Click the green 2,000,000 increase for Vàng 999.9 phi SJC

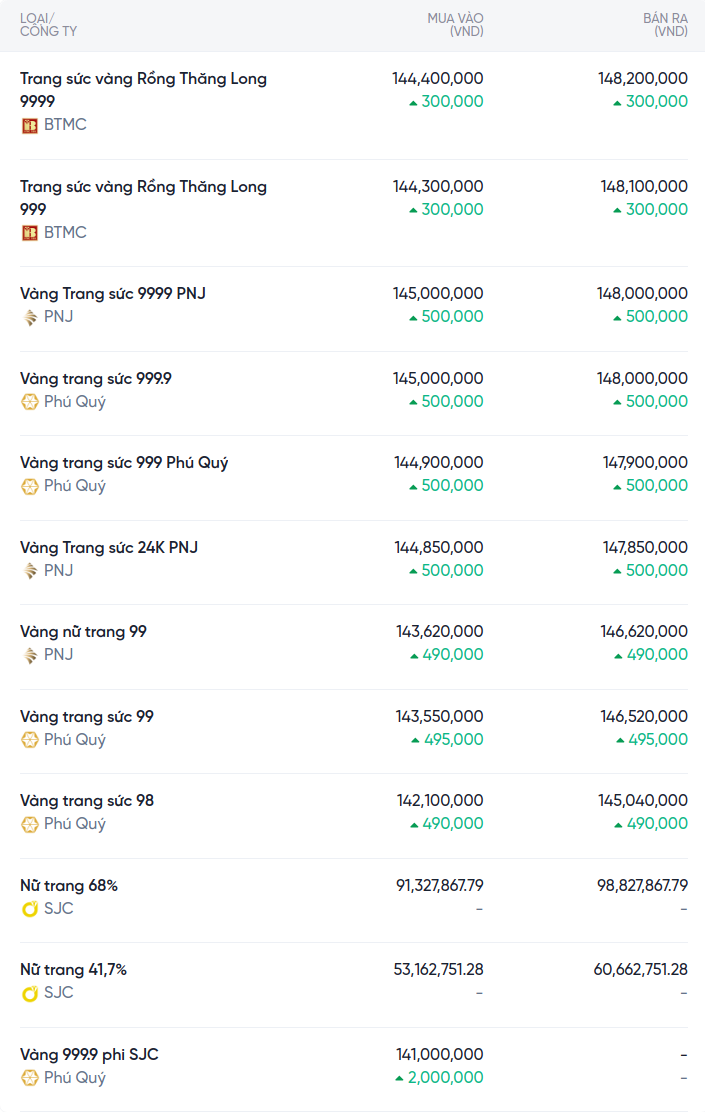[444, 1078]
